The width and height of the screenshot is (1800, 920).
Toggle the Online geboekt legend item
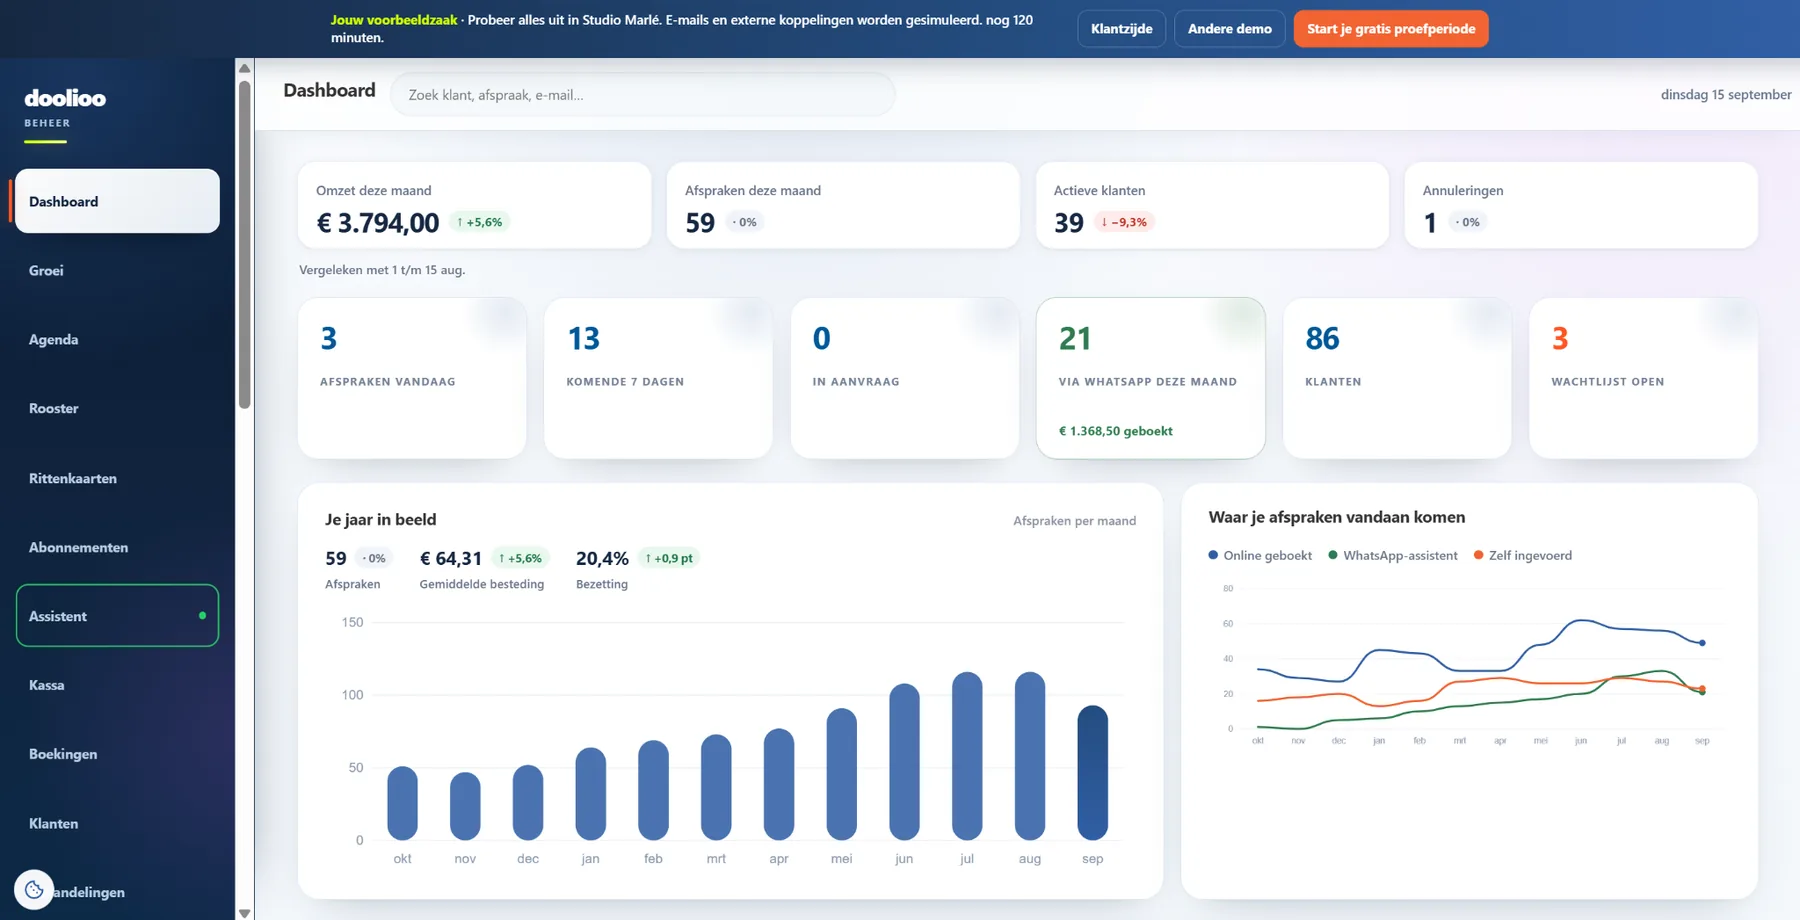tap(1260, 556)
